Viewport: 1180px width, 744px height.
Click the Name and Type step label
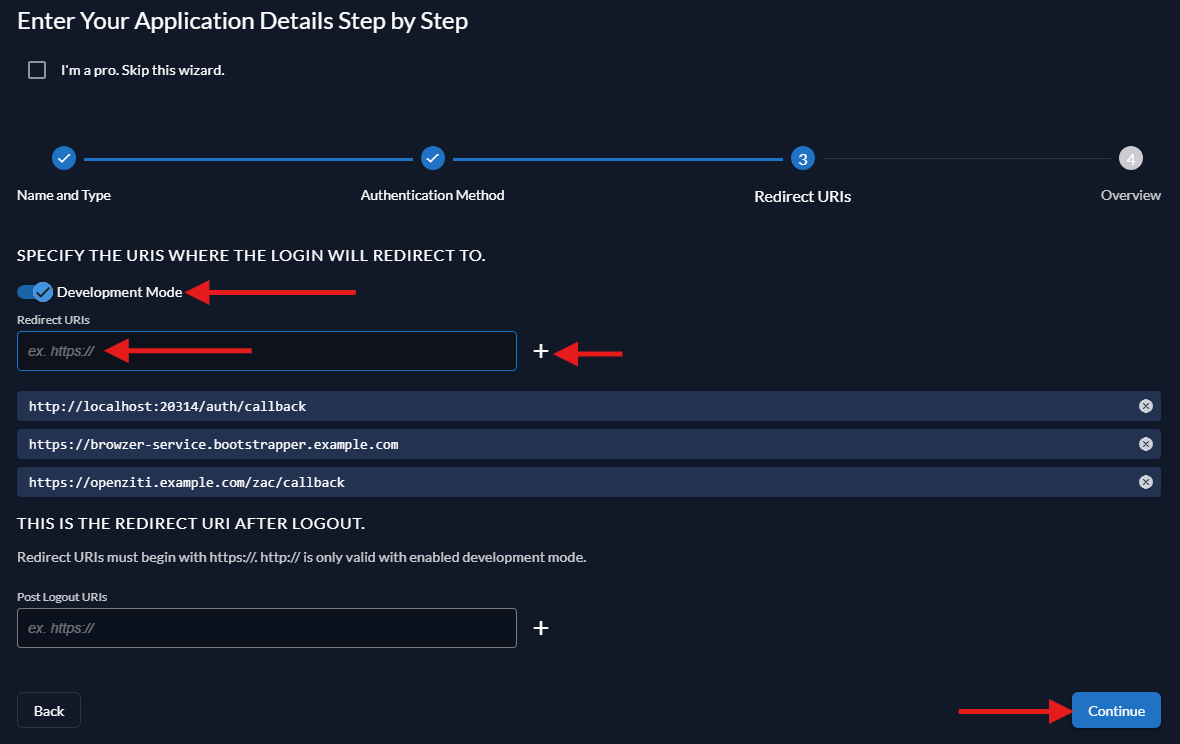[63, 195]
